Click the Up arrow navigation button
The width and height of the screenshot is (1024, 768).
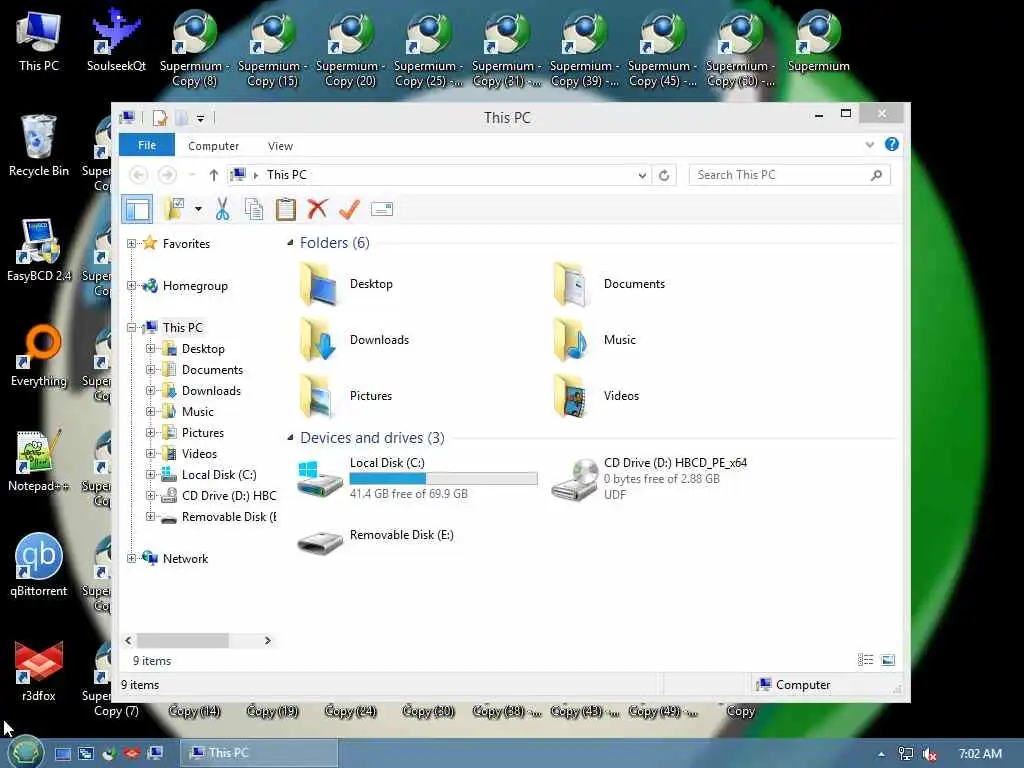pos(214,175)
